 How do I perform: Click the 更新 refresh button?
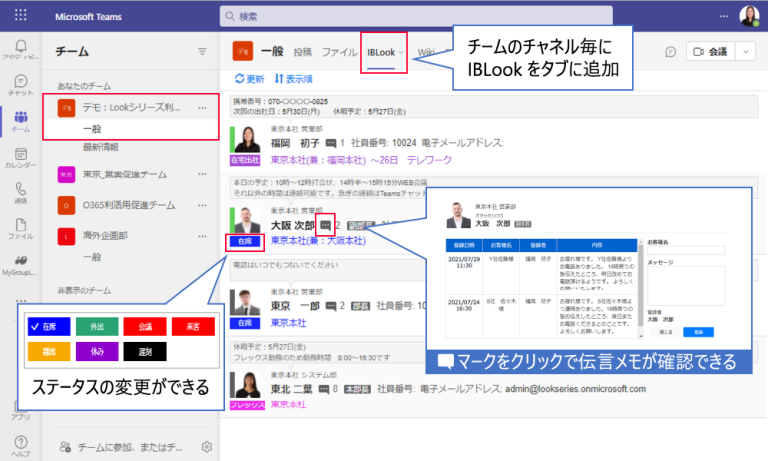tap(249, 79)
